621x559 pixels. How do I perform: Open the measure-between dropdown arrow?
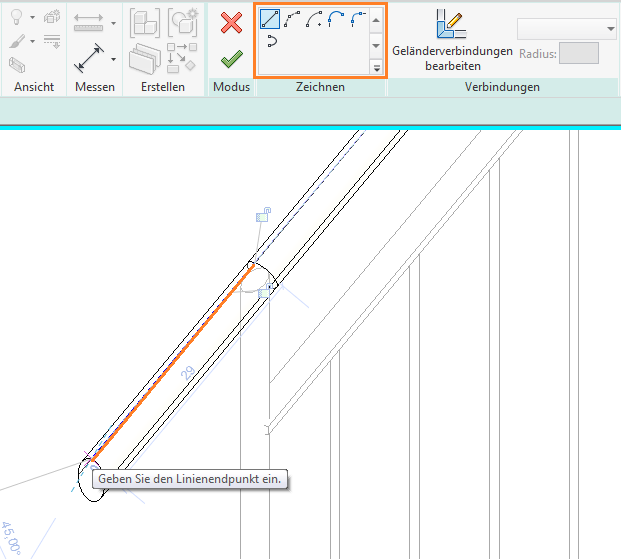pos(114,22)
